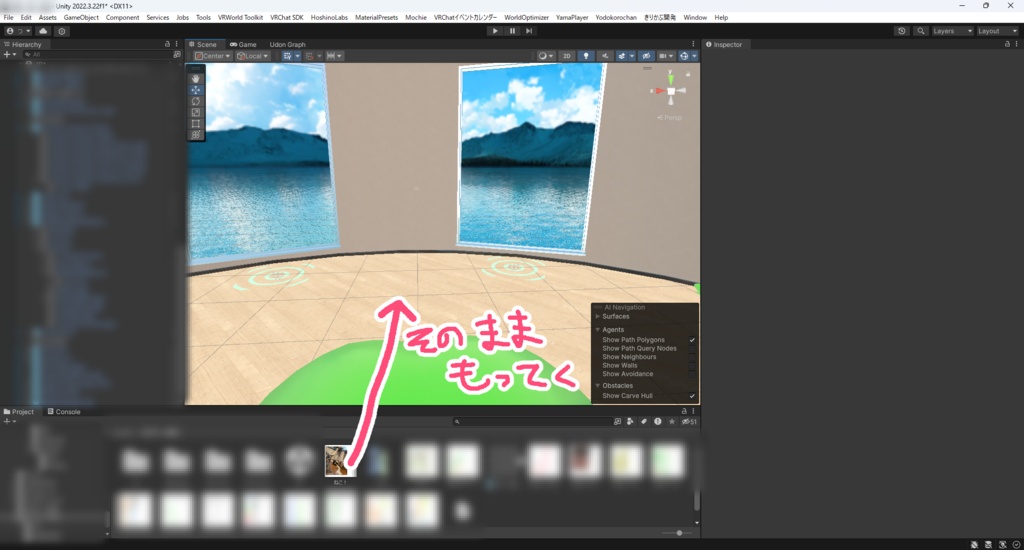The image size is (1024, 550).
Task: Uncheck Show Path Polygons
Action: click(x=692, y=340)
